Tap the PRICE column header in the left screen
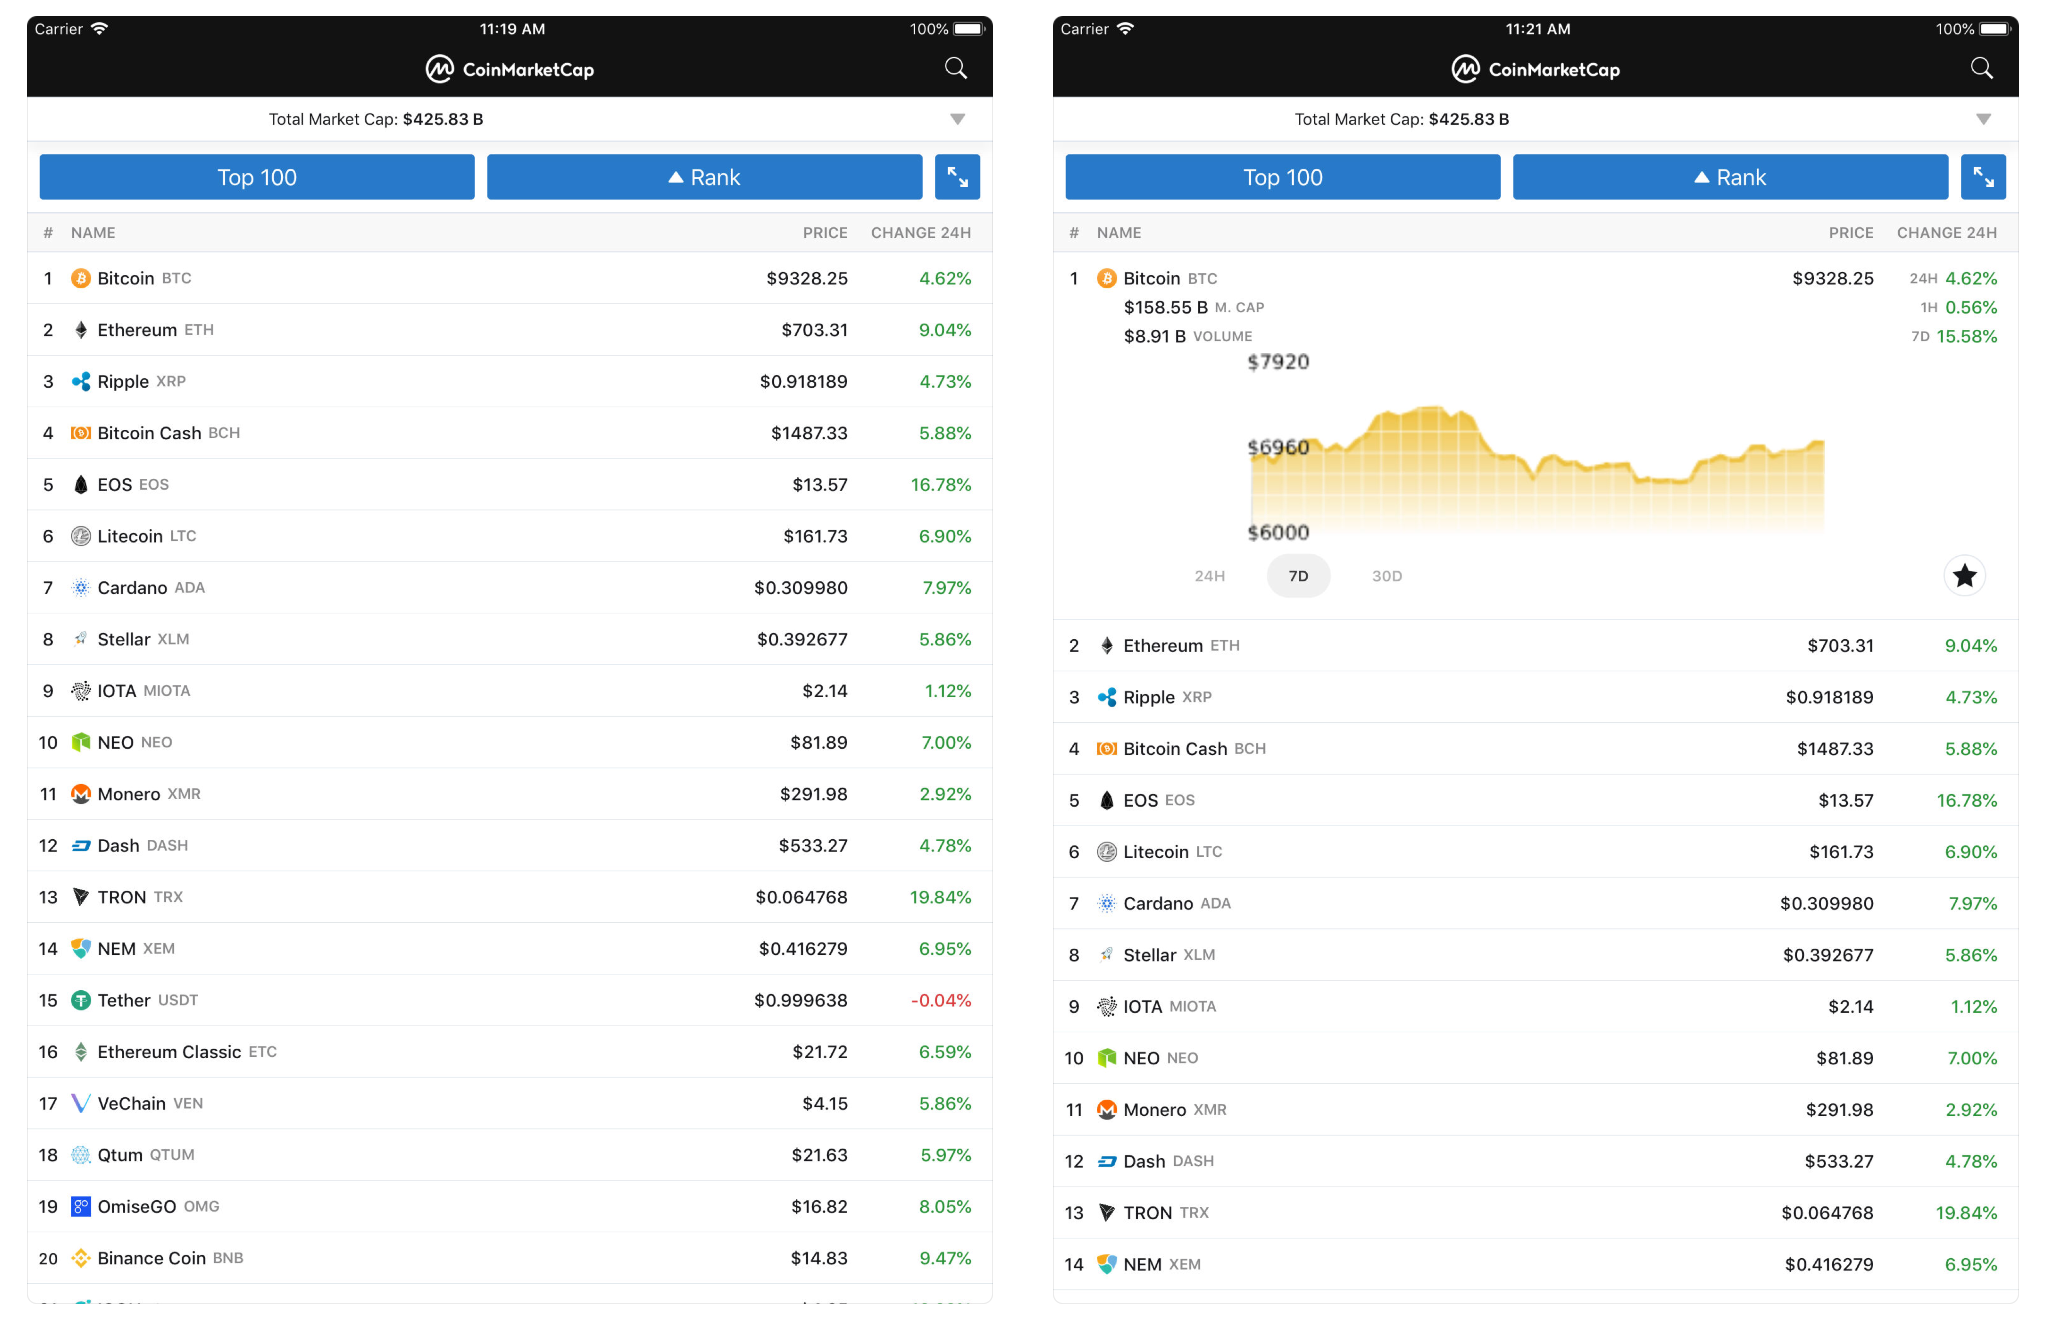Image resolution: width=2048 pixels, height=1333 pixels. point(825,233)
